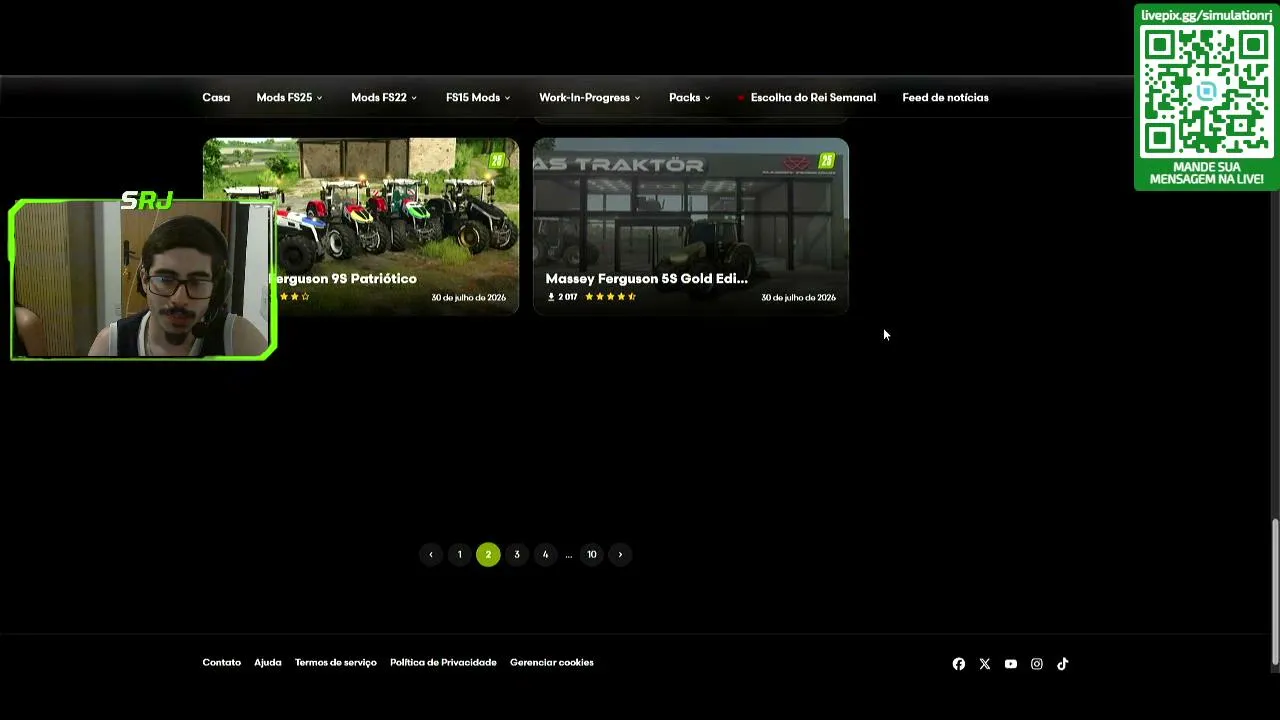This screenshot has width=1280, height=720.
Task: Go to the next page arrow
Action: click(620, 554)
